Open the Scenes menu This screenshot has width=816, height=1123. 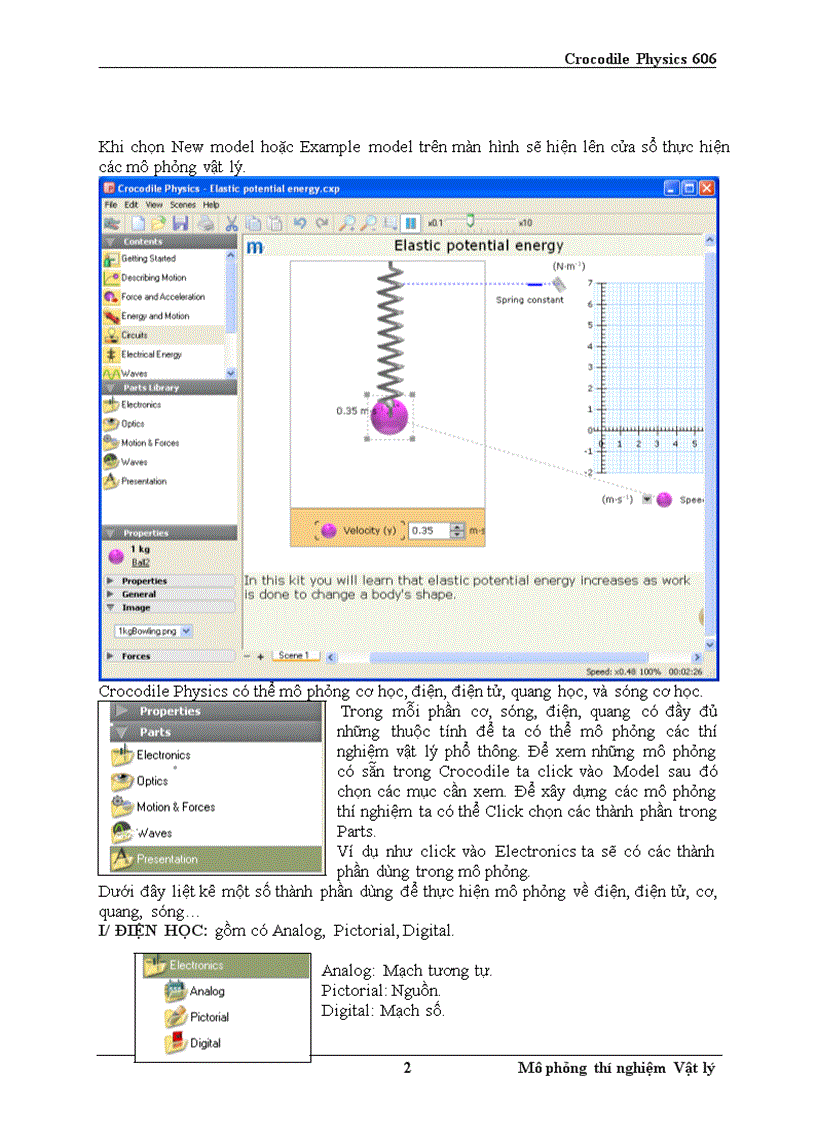tap(183, 205)
